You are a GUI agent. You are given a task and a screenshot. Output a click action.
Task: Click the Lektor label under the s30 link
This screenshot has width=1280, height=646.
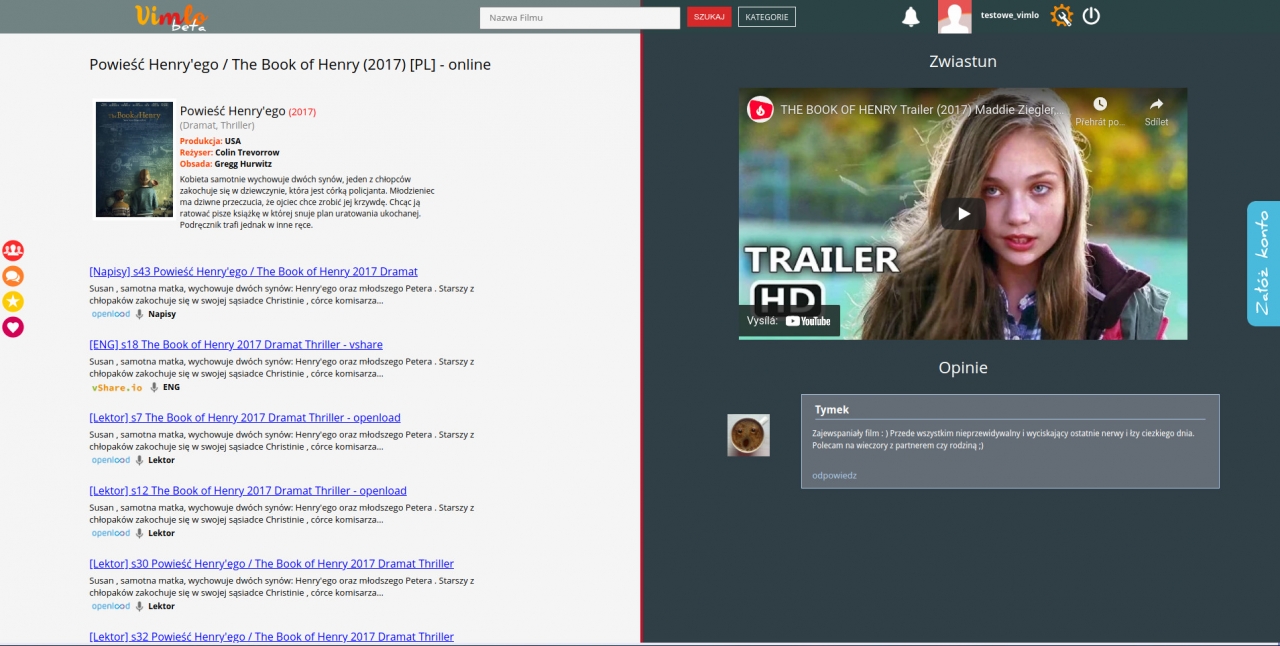(161, 606)
